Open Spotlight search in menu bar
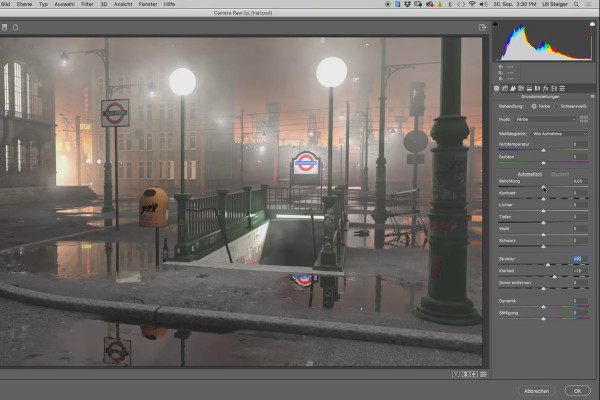Viewport: 600px width, 400px height. click(x=576, y=4)
